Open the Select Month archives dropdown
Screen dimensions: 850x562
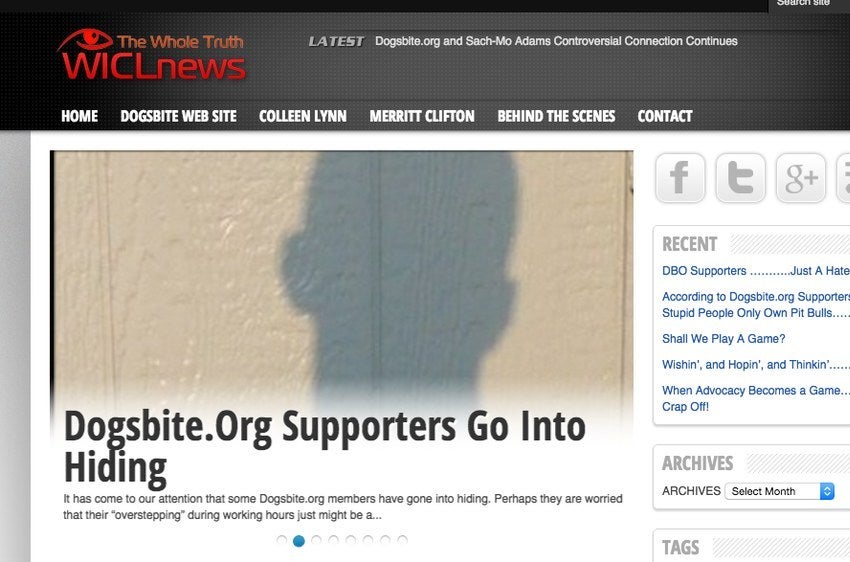pyautogui.click(x=780, y=491)
